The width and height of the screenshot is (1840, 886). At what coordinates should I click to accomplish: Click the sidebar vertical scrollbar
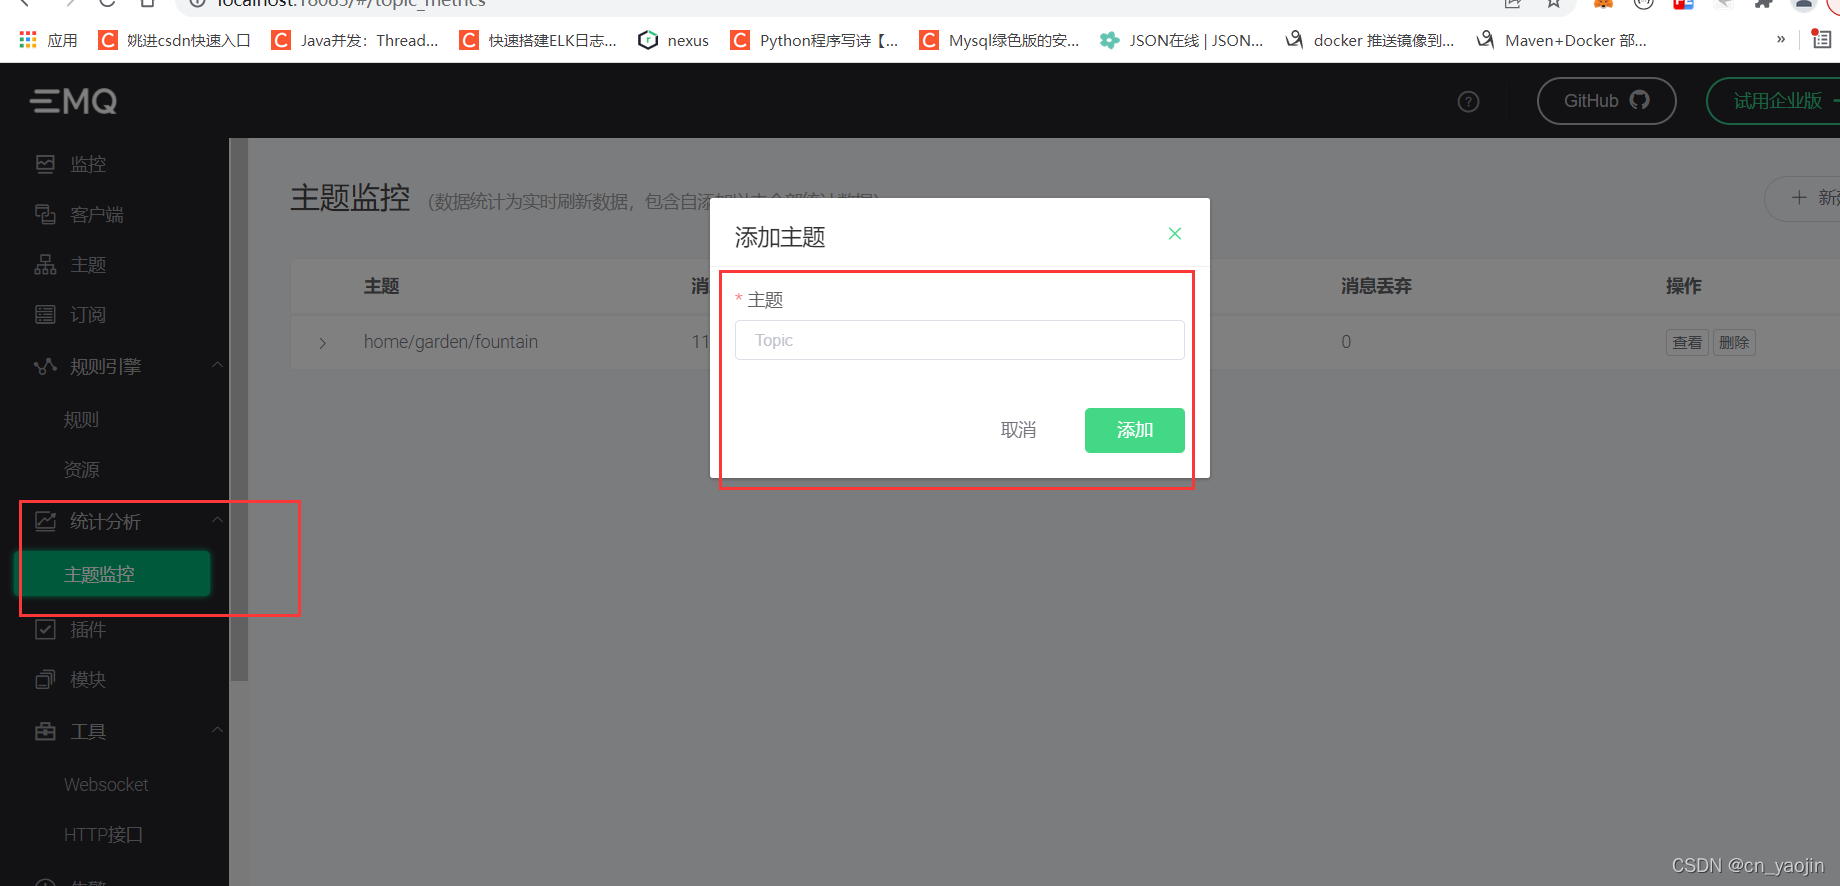(x=238, y=410)
